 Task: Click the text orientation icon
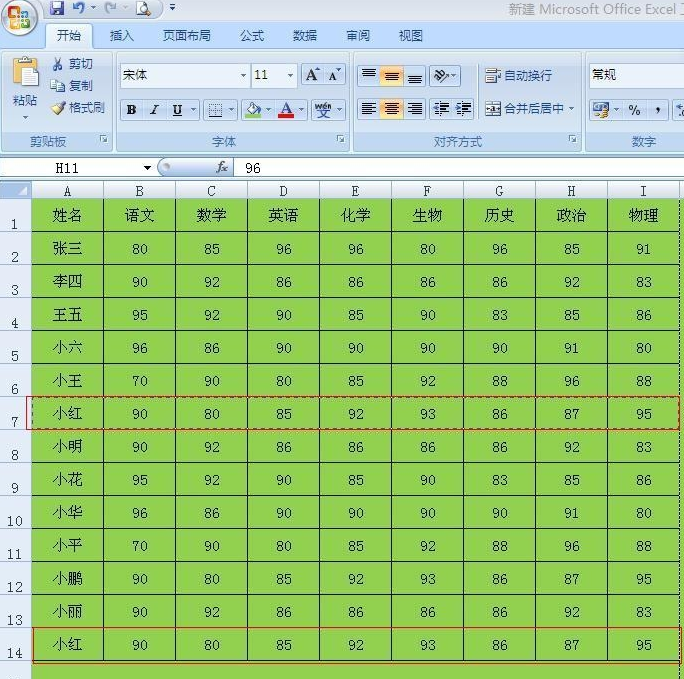(x=444, y=76)
